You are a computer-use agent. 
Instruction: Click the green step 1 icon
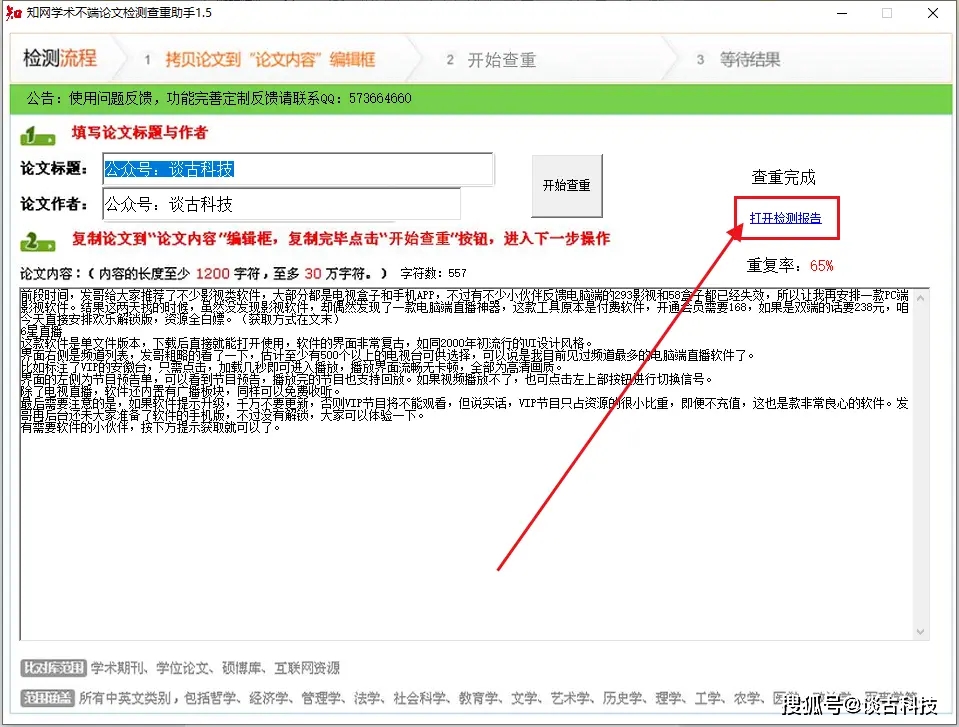point(37,135)
